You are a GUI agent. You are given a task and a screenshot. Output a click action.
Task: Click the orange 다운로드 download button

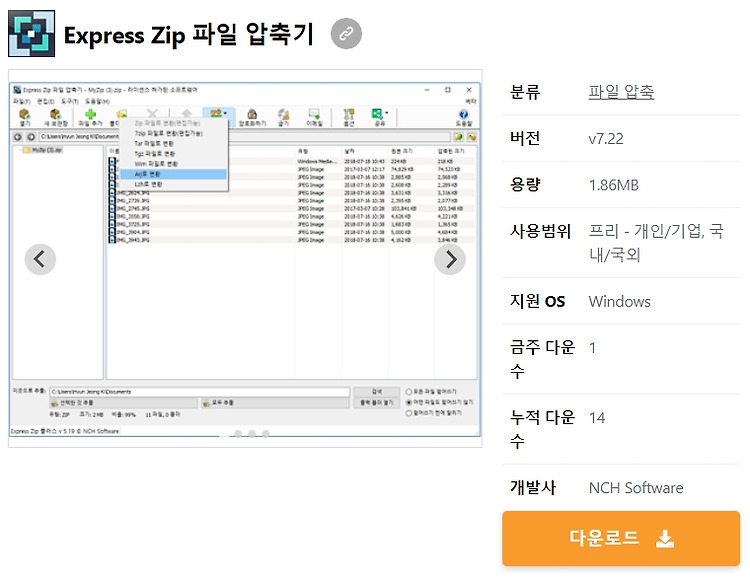(x=621, y=538)
